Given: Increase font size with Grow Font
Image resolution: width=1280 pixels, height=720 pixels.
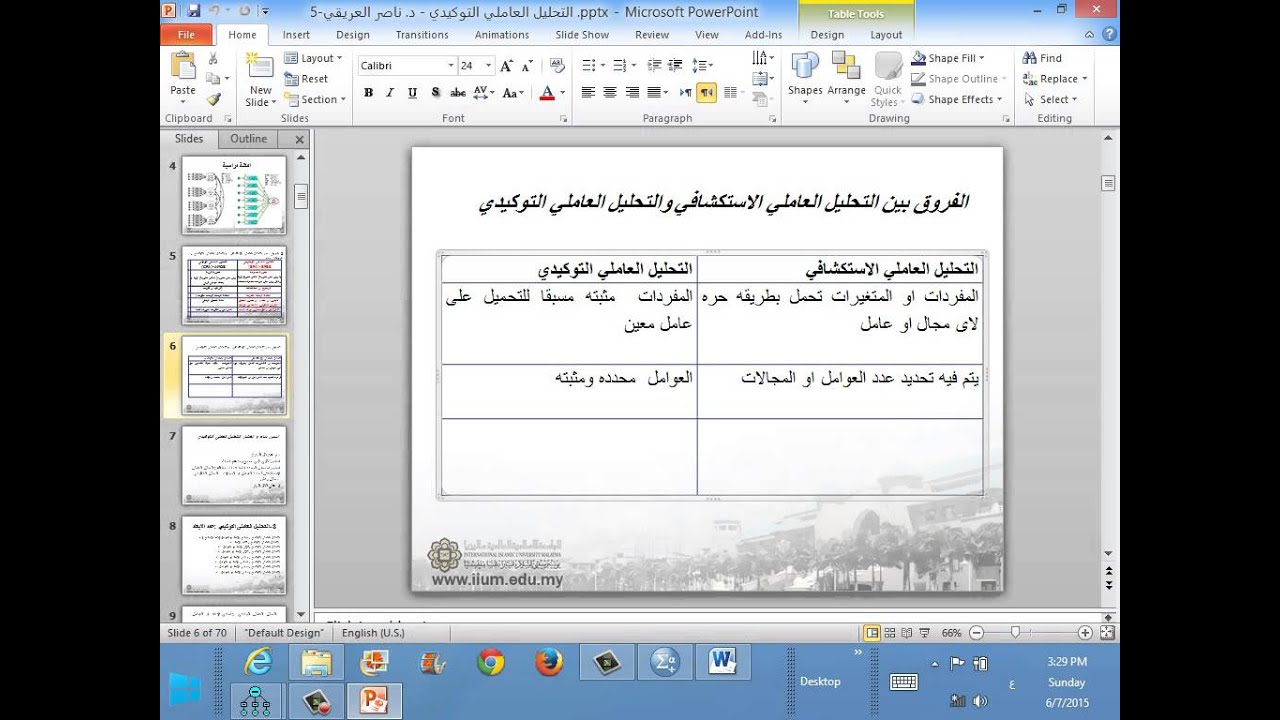Looking at the screenshot, I should click(x=507, y=65).
